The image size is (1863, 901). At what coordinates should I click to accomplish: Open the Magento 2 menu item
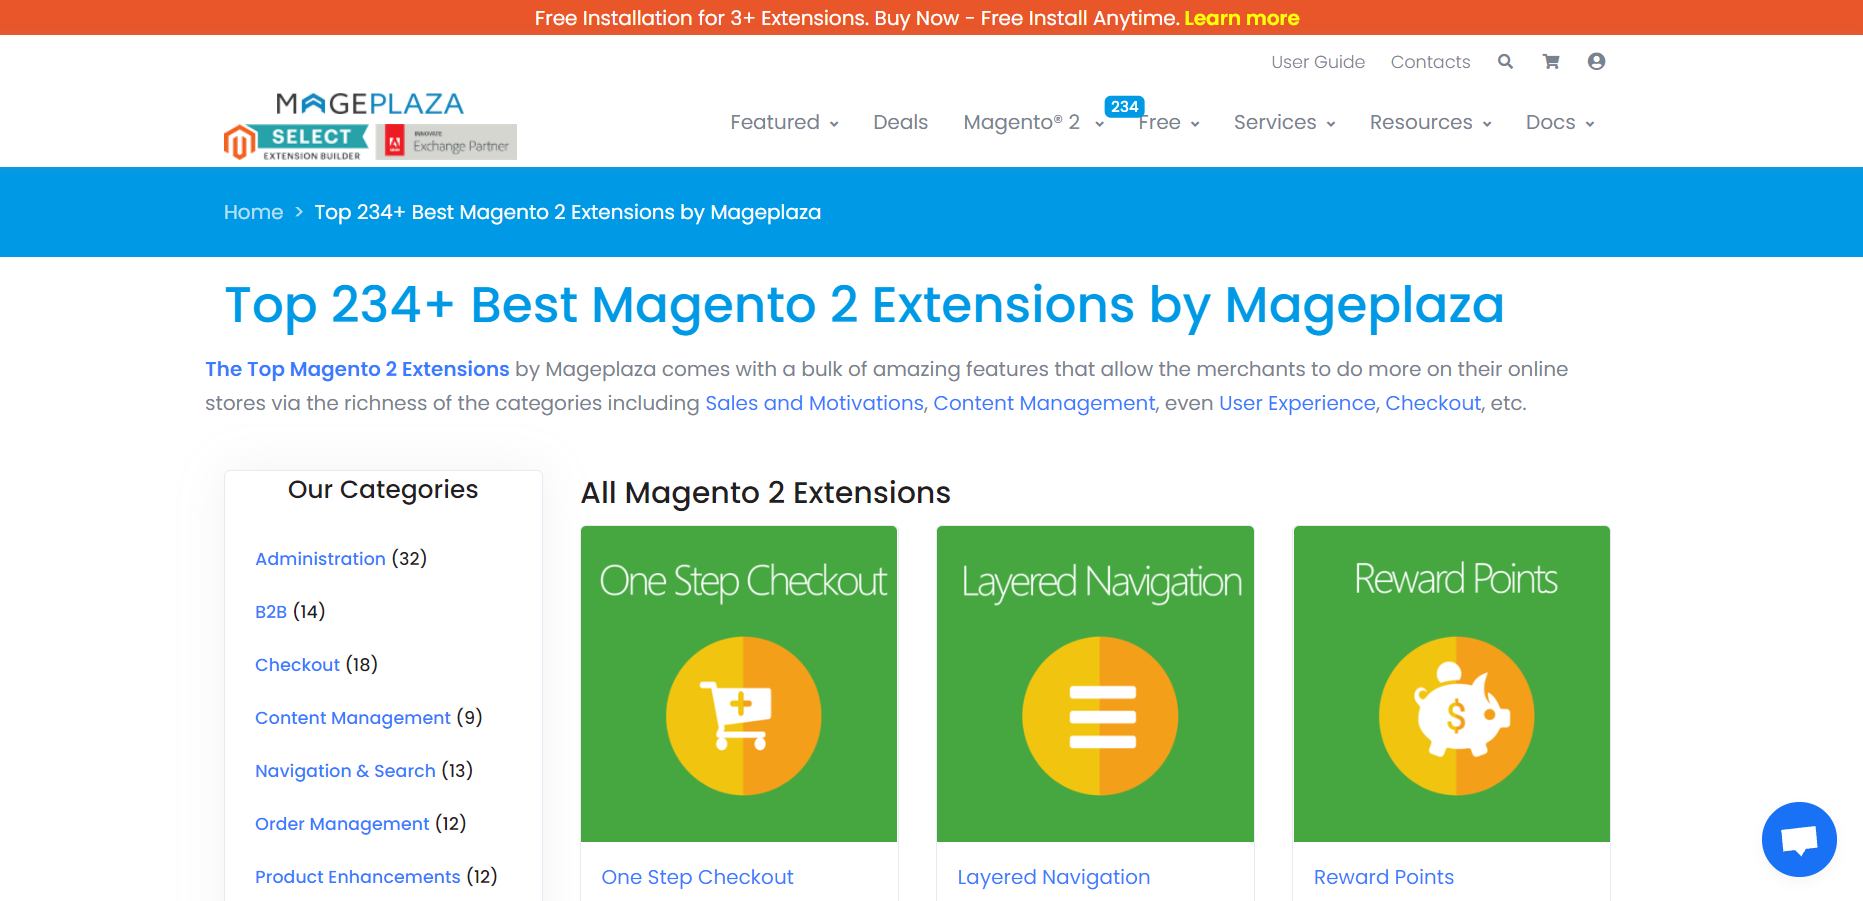coord(1021,122)
